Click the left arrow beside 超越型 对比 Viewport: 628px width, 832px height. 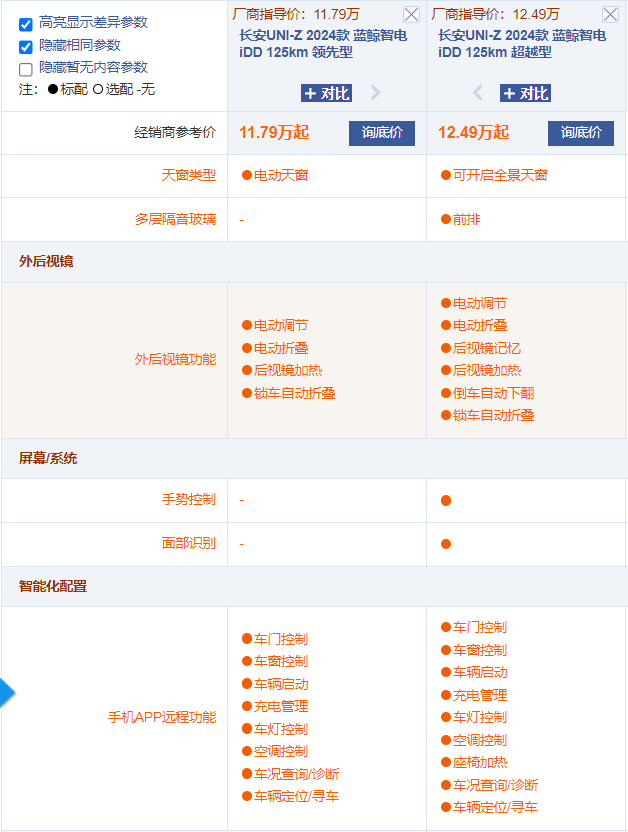(477, 93)
